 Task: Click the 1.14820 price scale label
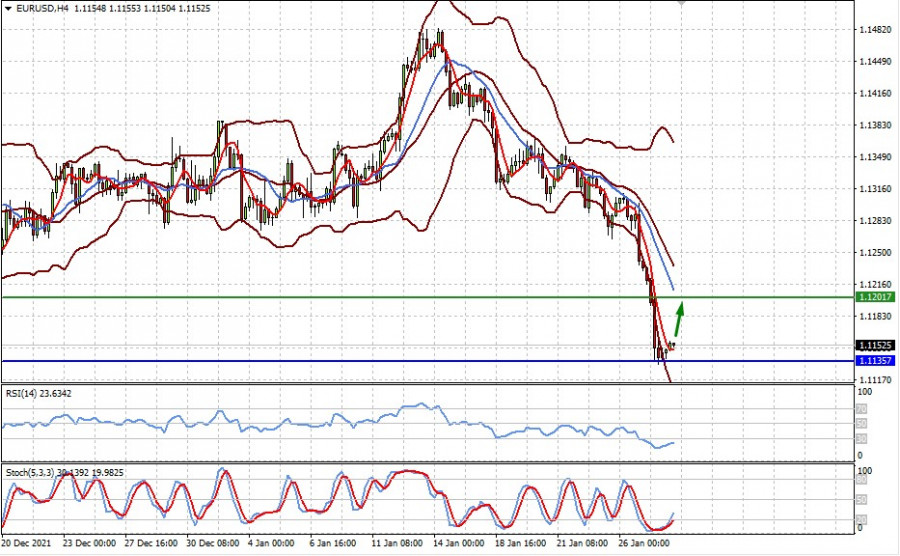coord(876,30)
